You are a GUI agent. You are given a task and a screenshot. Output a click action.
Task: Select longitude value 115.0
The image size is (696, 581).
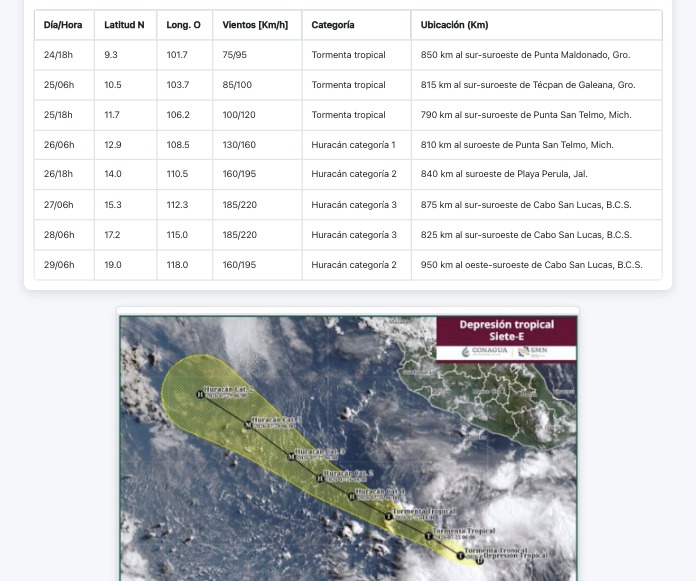pyautogui.click(x=177, y=235)
